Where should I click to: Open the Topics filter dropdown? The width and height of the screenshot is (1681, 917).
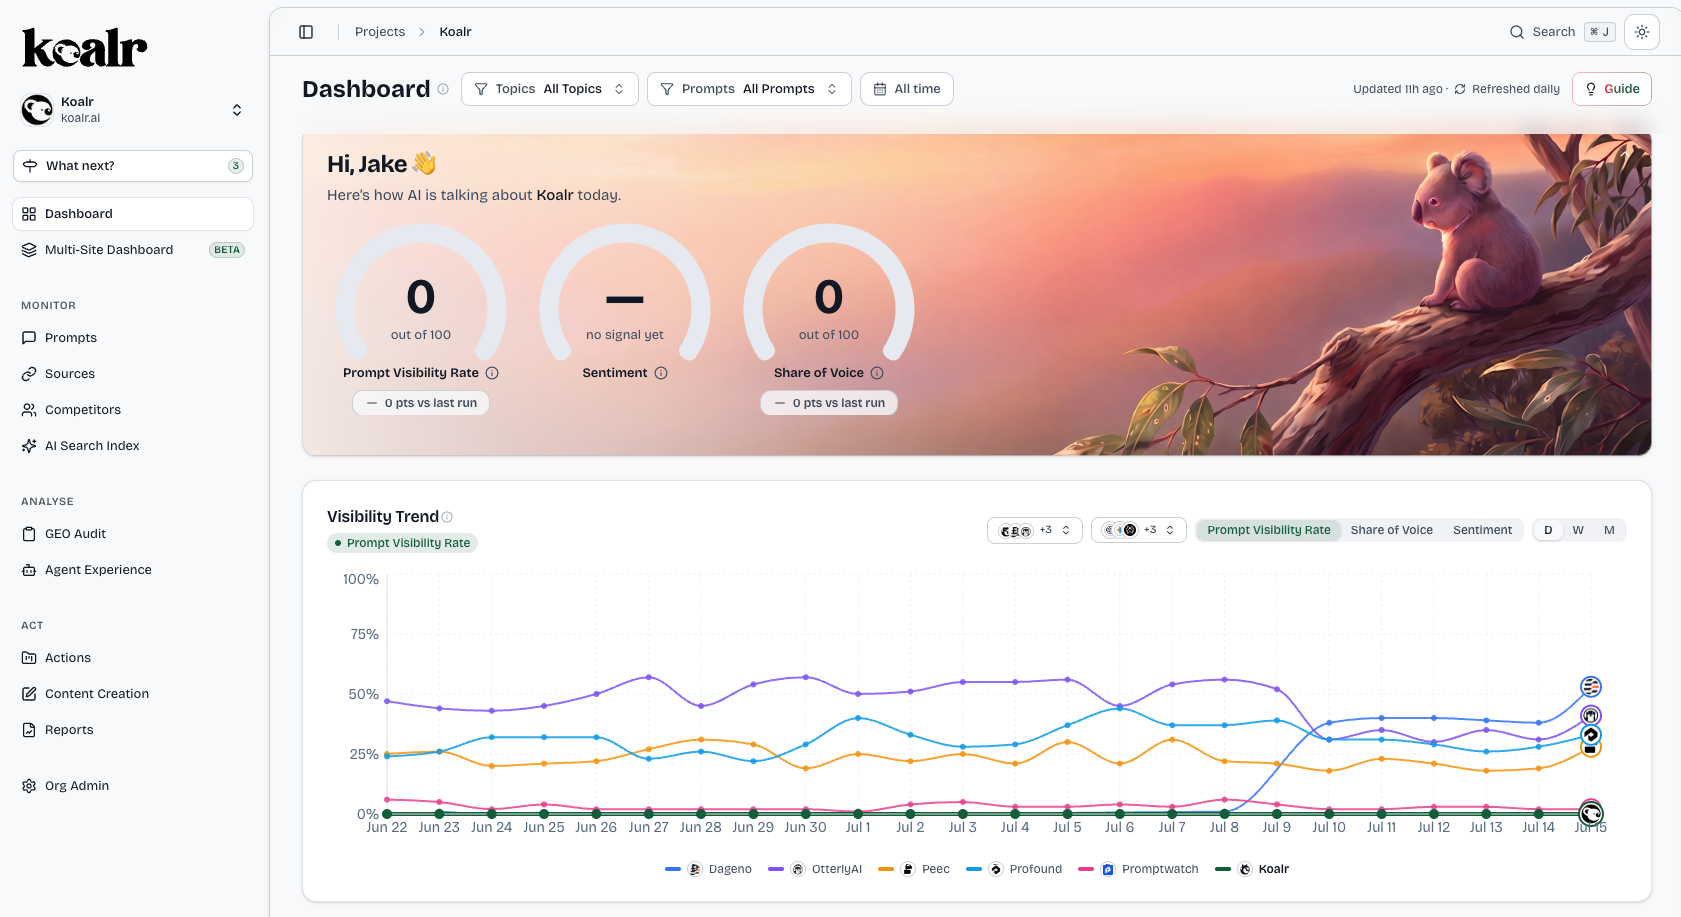coord(549,89)
